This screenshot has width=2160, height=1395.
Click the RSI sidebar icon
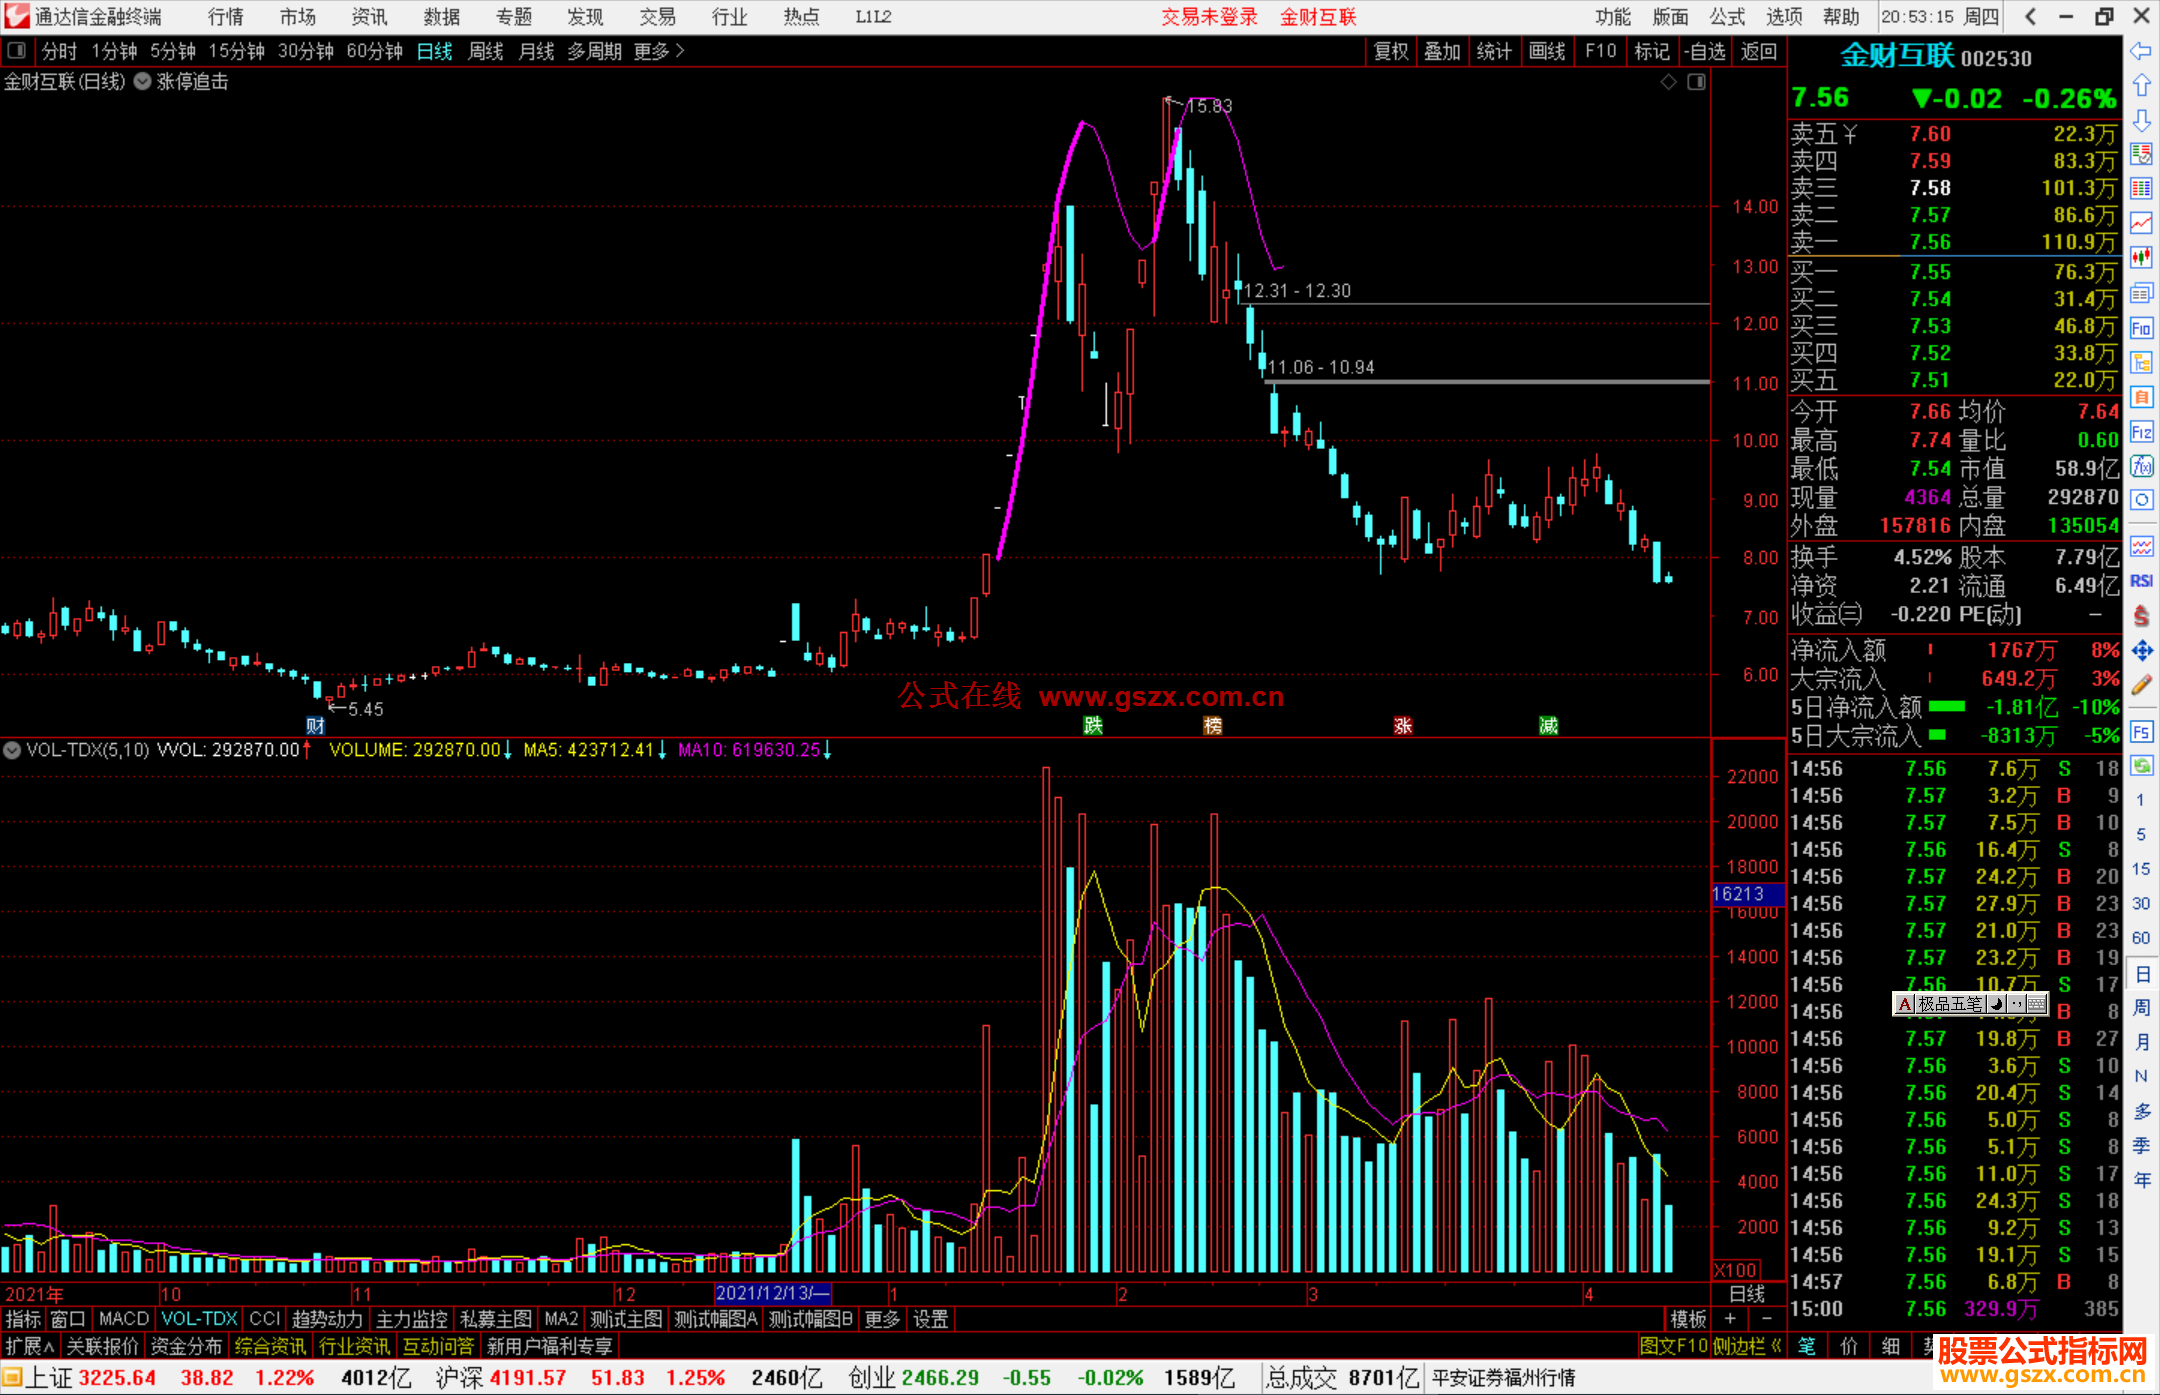2141,581
